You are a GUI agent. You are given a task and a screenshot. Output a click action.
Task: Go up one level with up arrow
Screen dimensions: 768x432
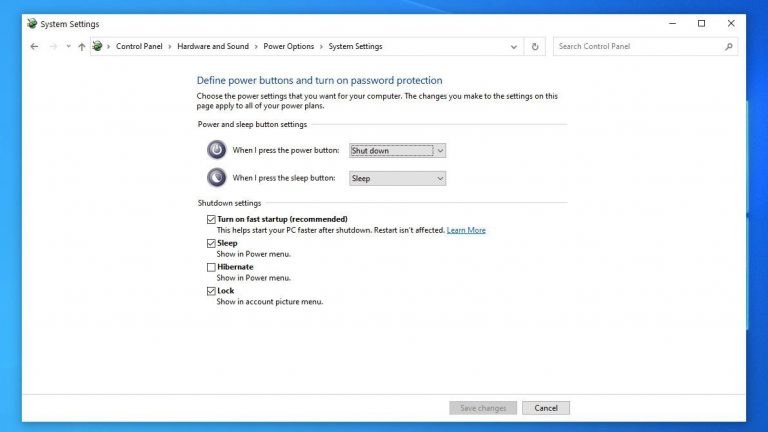pyautogui.click(x=82, y=47)
